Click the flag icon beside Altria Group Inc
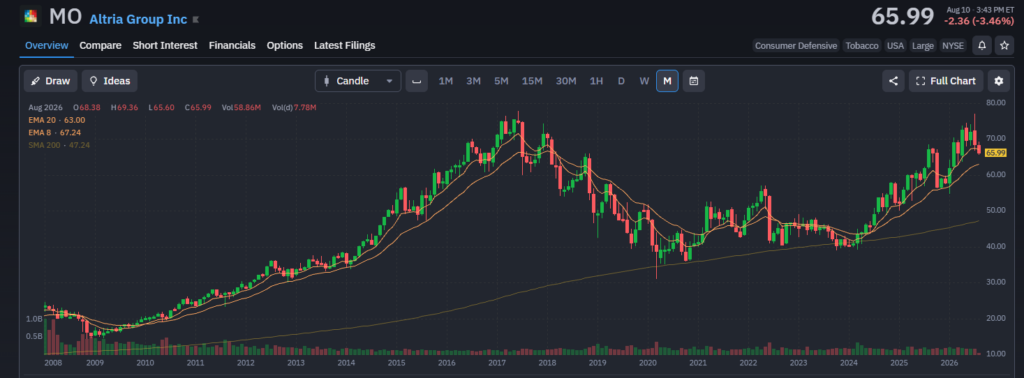The height and width of the screenshot is (378, 1024). pos(195,20)
